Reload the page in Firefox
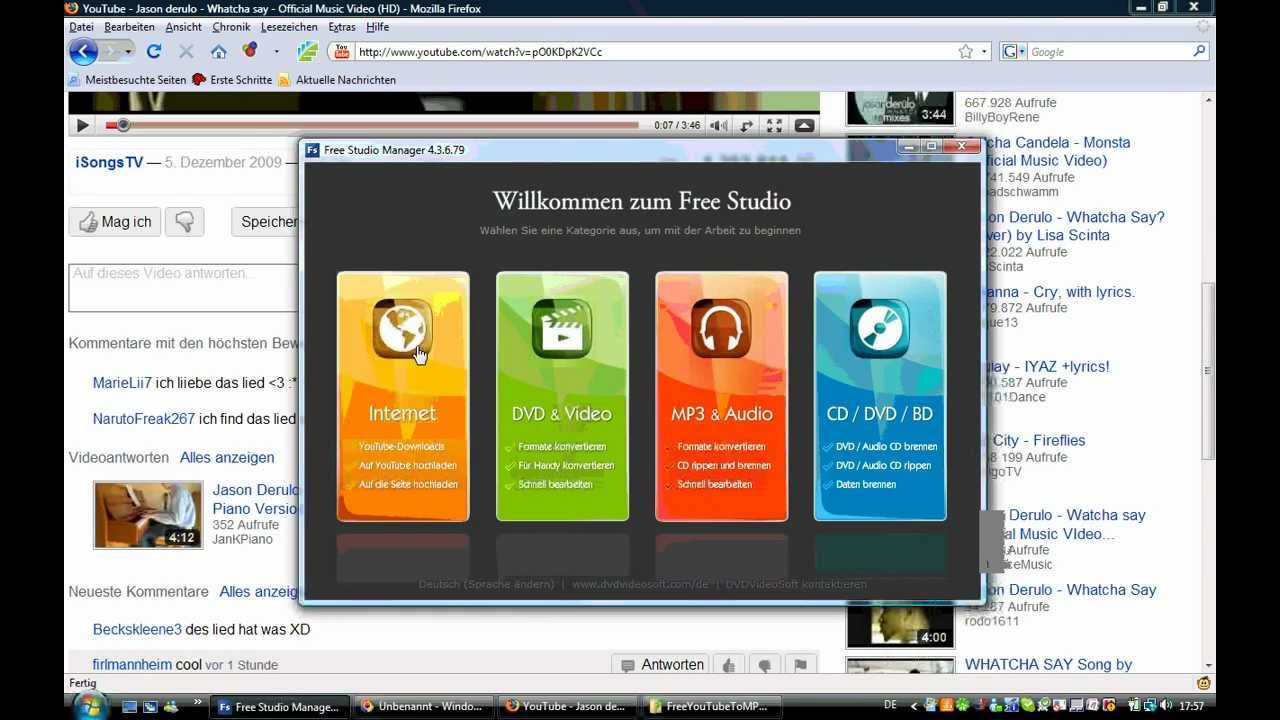This screenshot has width=1280, height=720. 154,51
